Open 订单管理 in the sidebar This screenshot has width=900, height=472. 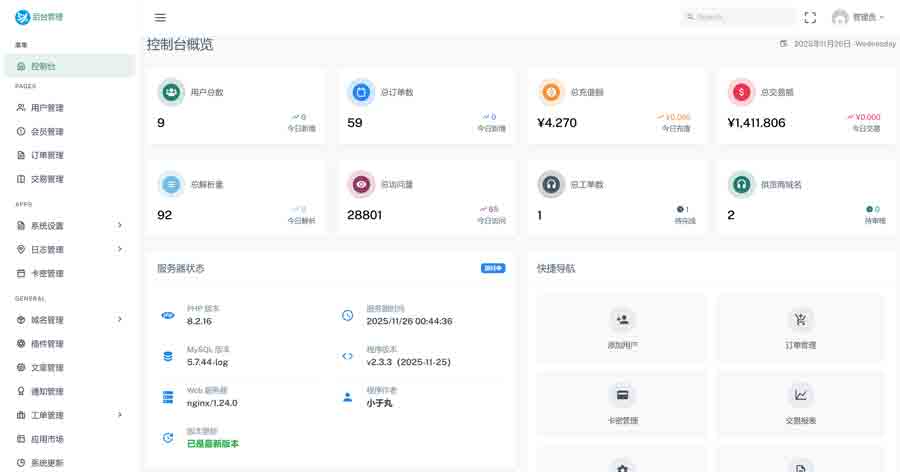click(x=46, y=156)
